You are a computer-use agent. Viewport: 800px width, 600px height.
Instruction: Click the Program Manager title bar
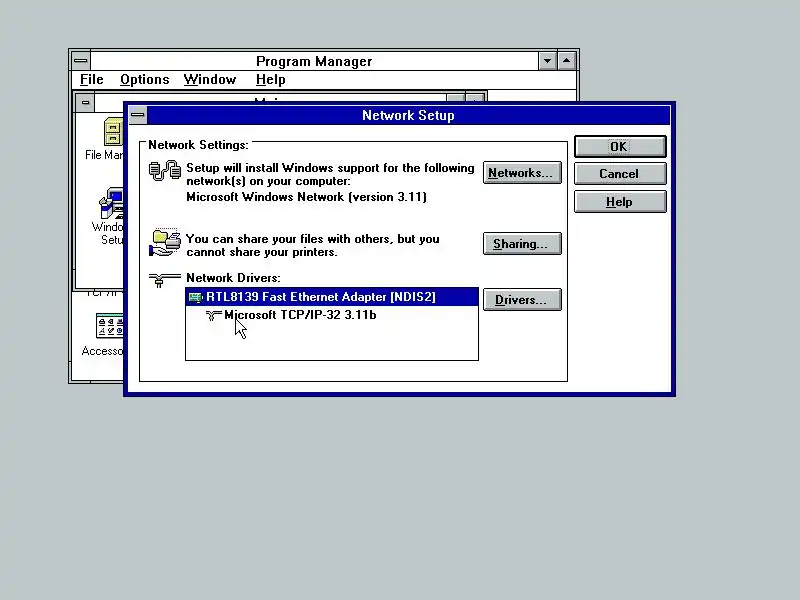click(314, 61)
